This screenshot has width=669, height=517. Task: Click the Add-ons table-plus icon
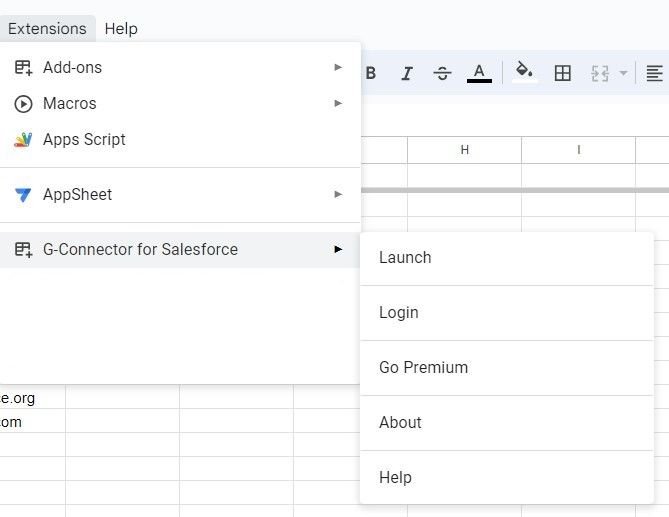point(23,68)
